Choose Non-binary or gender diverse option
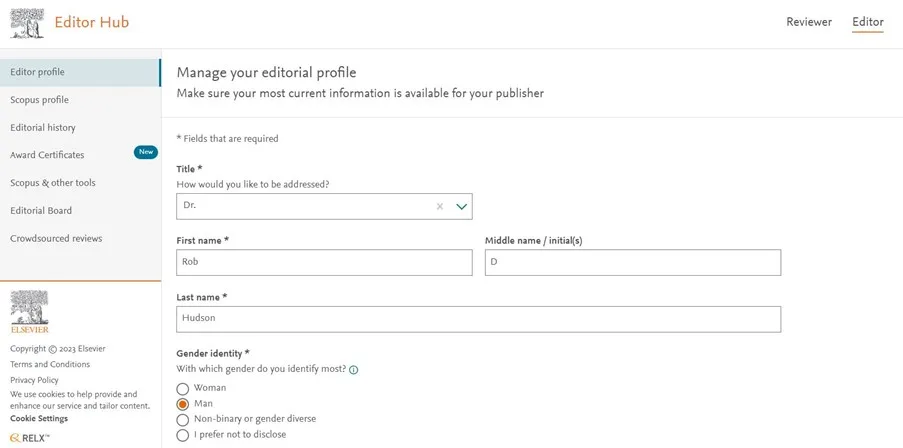903x448 pixels. (x=182, y=420)
